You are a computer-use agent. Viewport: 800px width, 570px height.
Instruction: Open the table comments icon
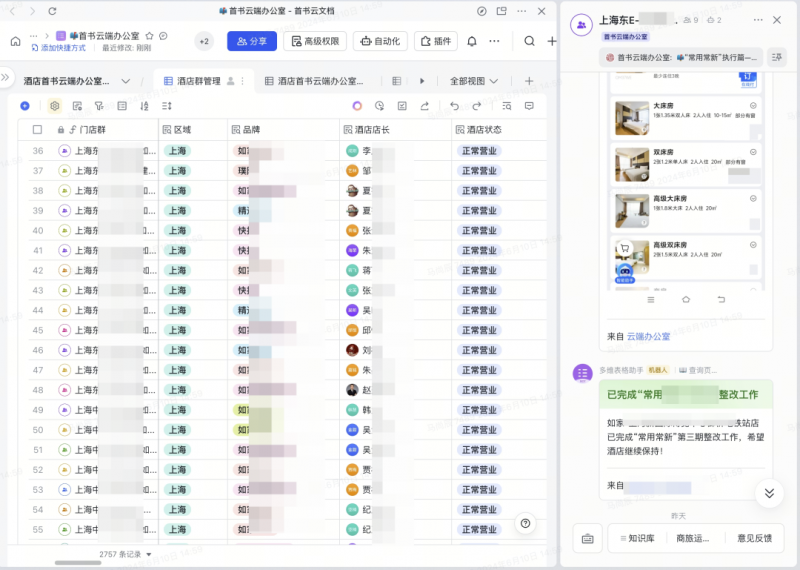(x=529, y=106)
